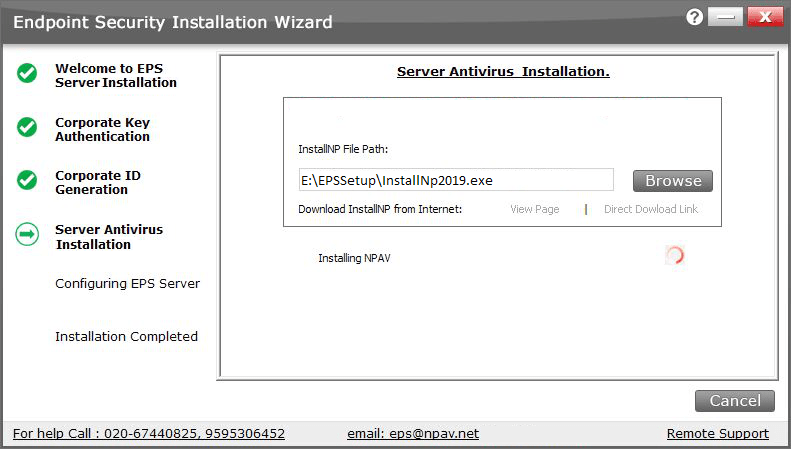The image size is (791, 449).
Task: Select the Installation Completed step
Action: coord(126,336)
